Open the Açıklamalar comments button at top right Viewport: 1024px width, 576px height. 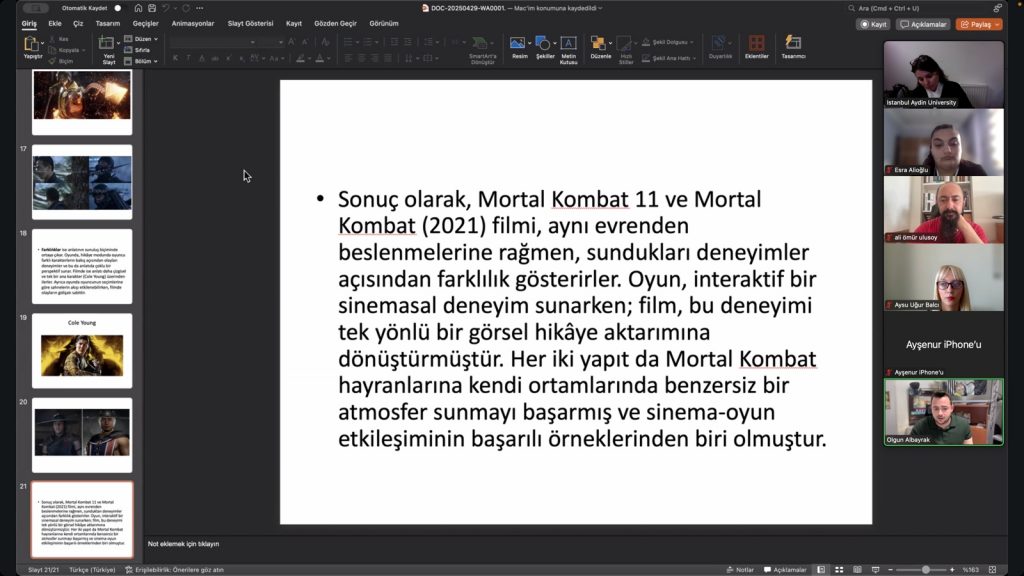coord(923,24)
